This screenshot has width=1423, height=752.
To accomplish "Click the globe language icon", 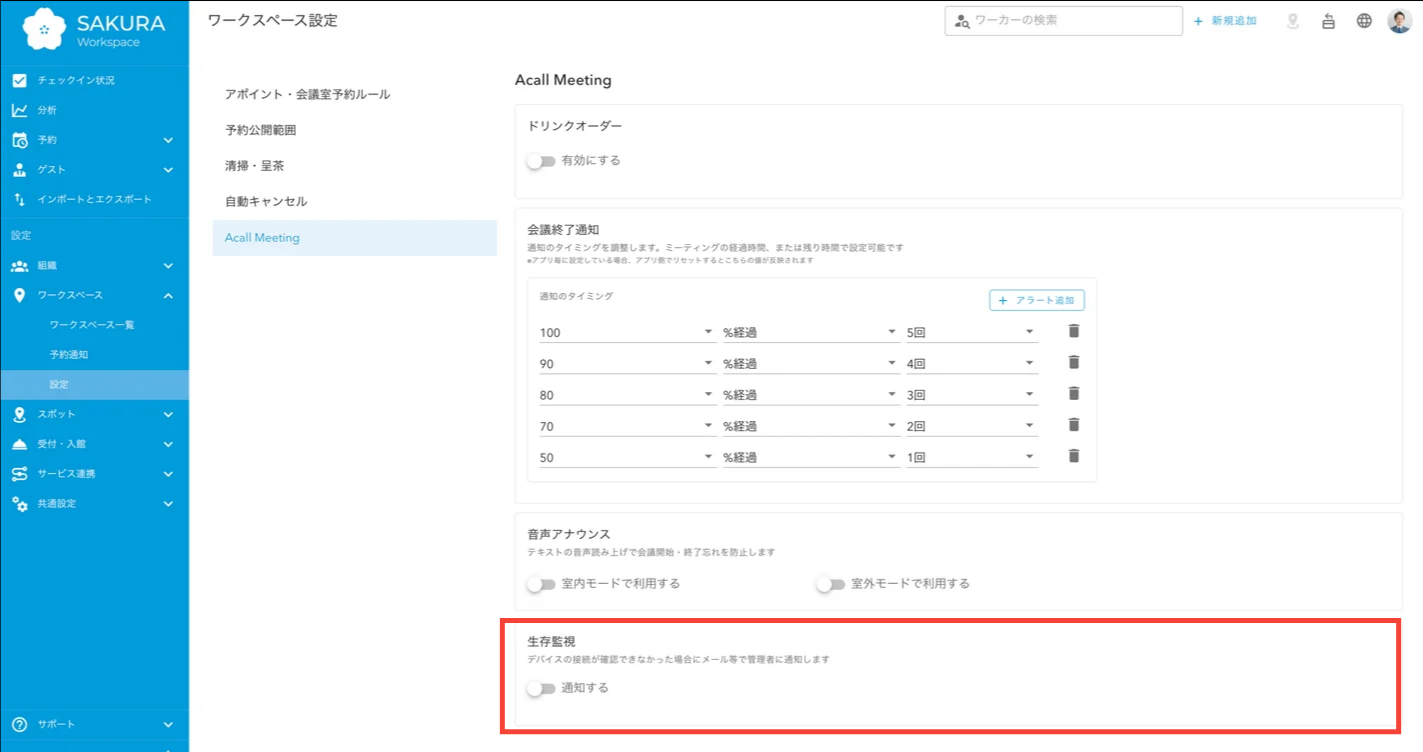I will tap(1364, 21).
